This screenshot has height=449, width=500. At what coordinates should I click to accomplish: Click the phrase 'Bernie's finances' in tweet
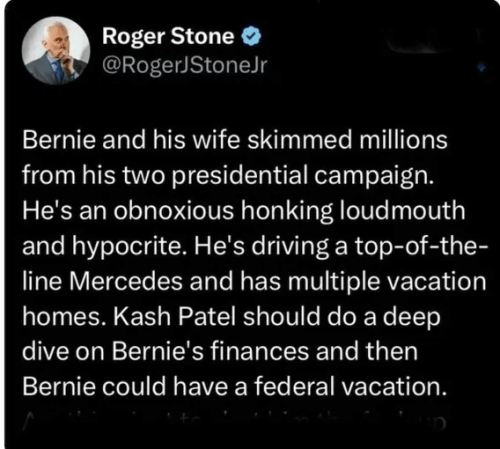[x=210, y=352]
